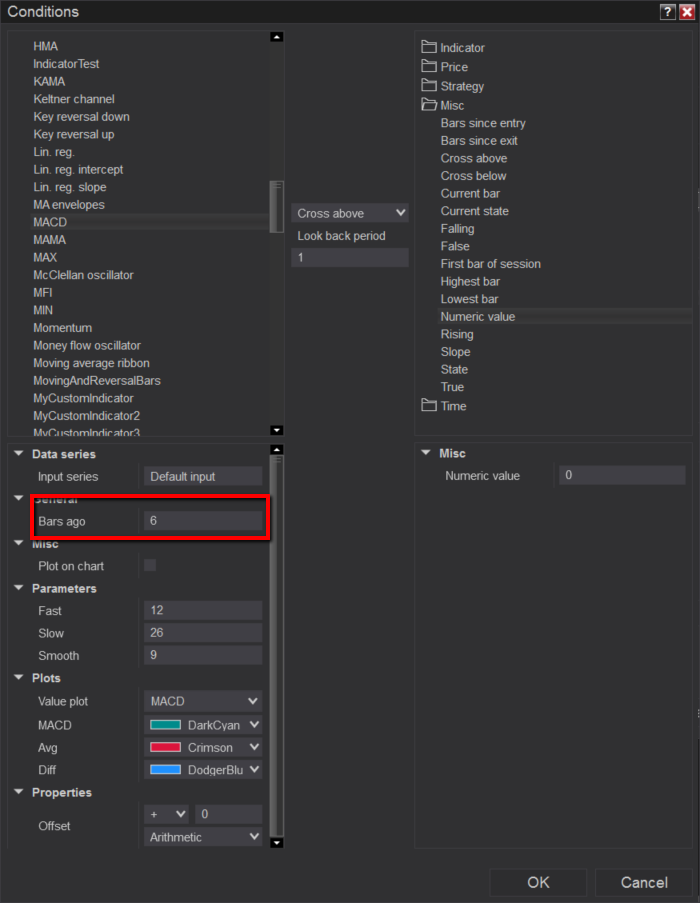
Task: Click the Offset value field
Action: [229, 814]
